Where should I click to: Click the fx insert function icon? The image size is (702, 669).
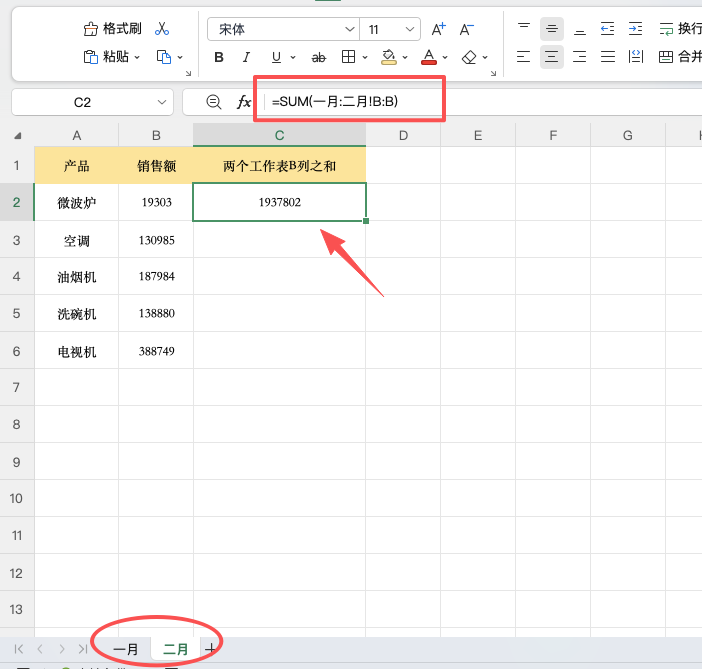click(x=244, y=102)
